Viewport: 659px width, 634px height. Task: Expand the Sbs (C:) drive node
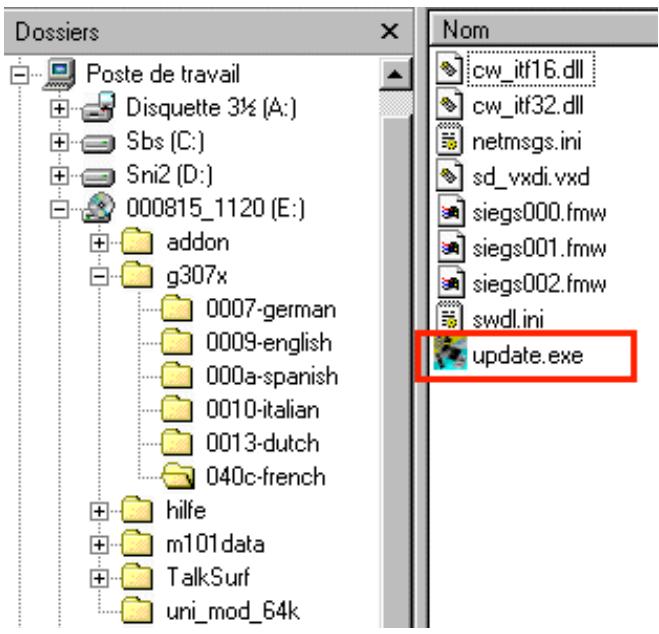[59, 142]
